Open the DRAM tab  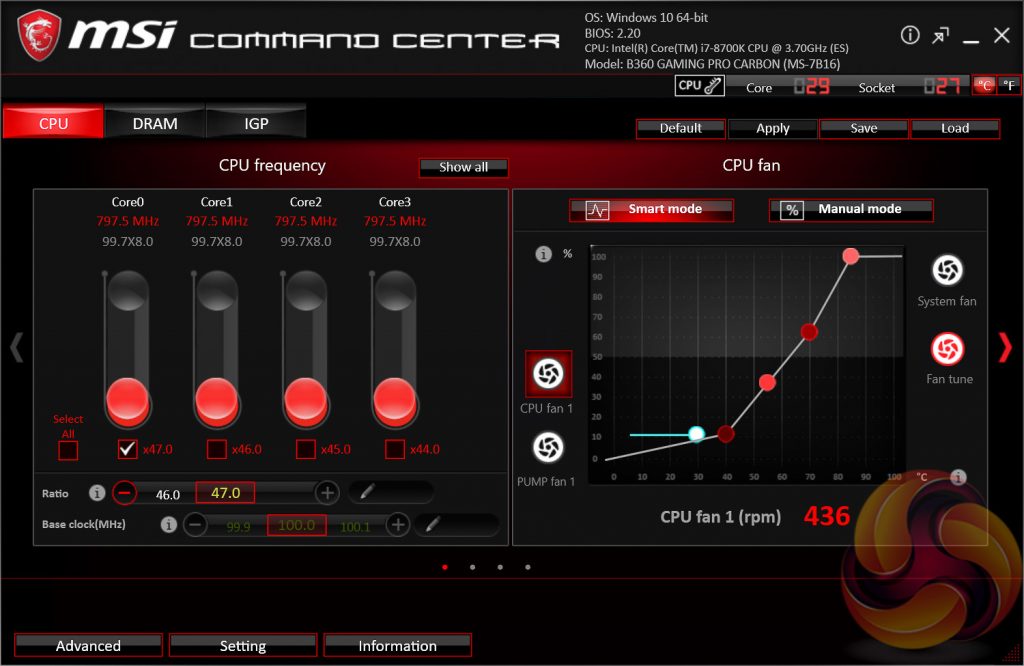155,123
